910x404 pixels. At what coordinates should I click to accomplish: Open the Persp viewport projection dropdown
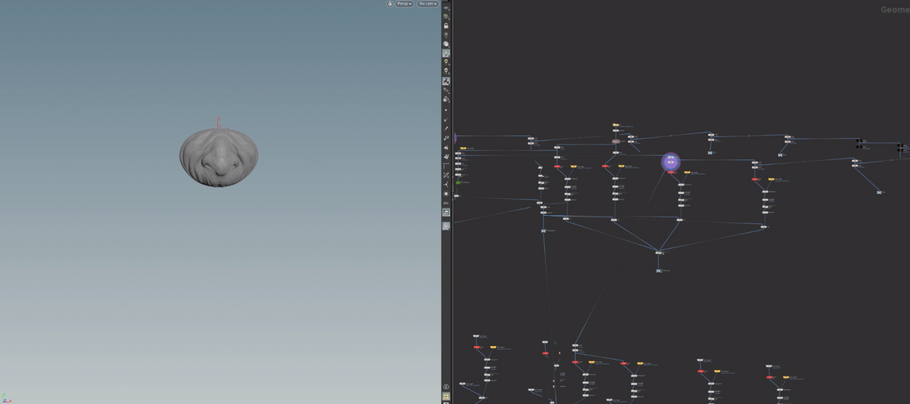click(404, 3)
